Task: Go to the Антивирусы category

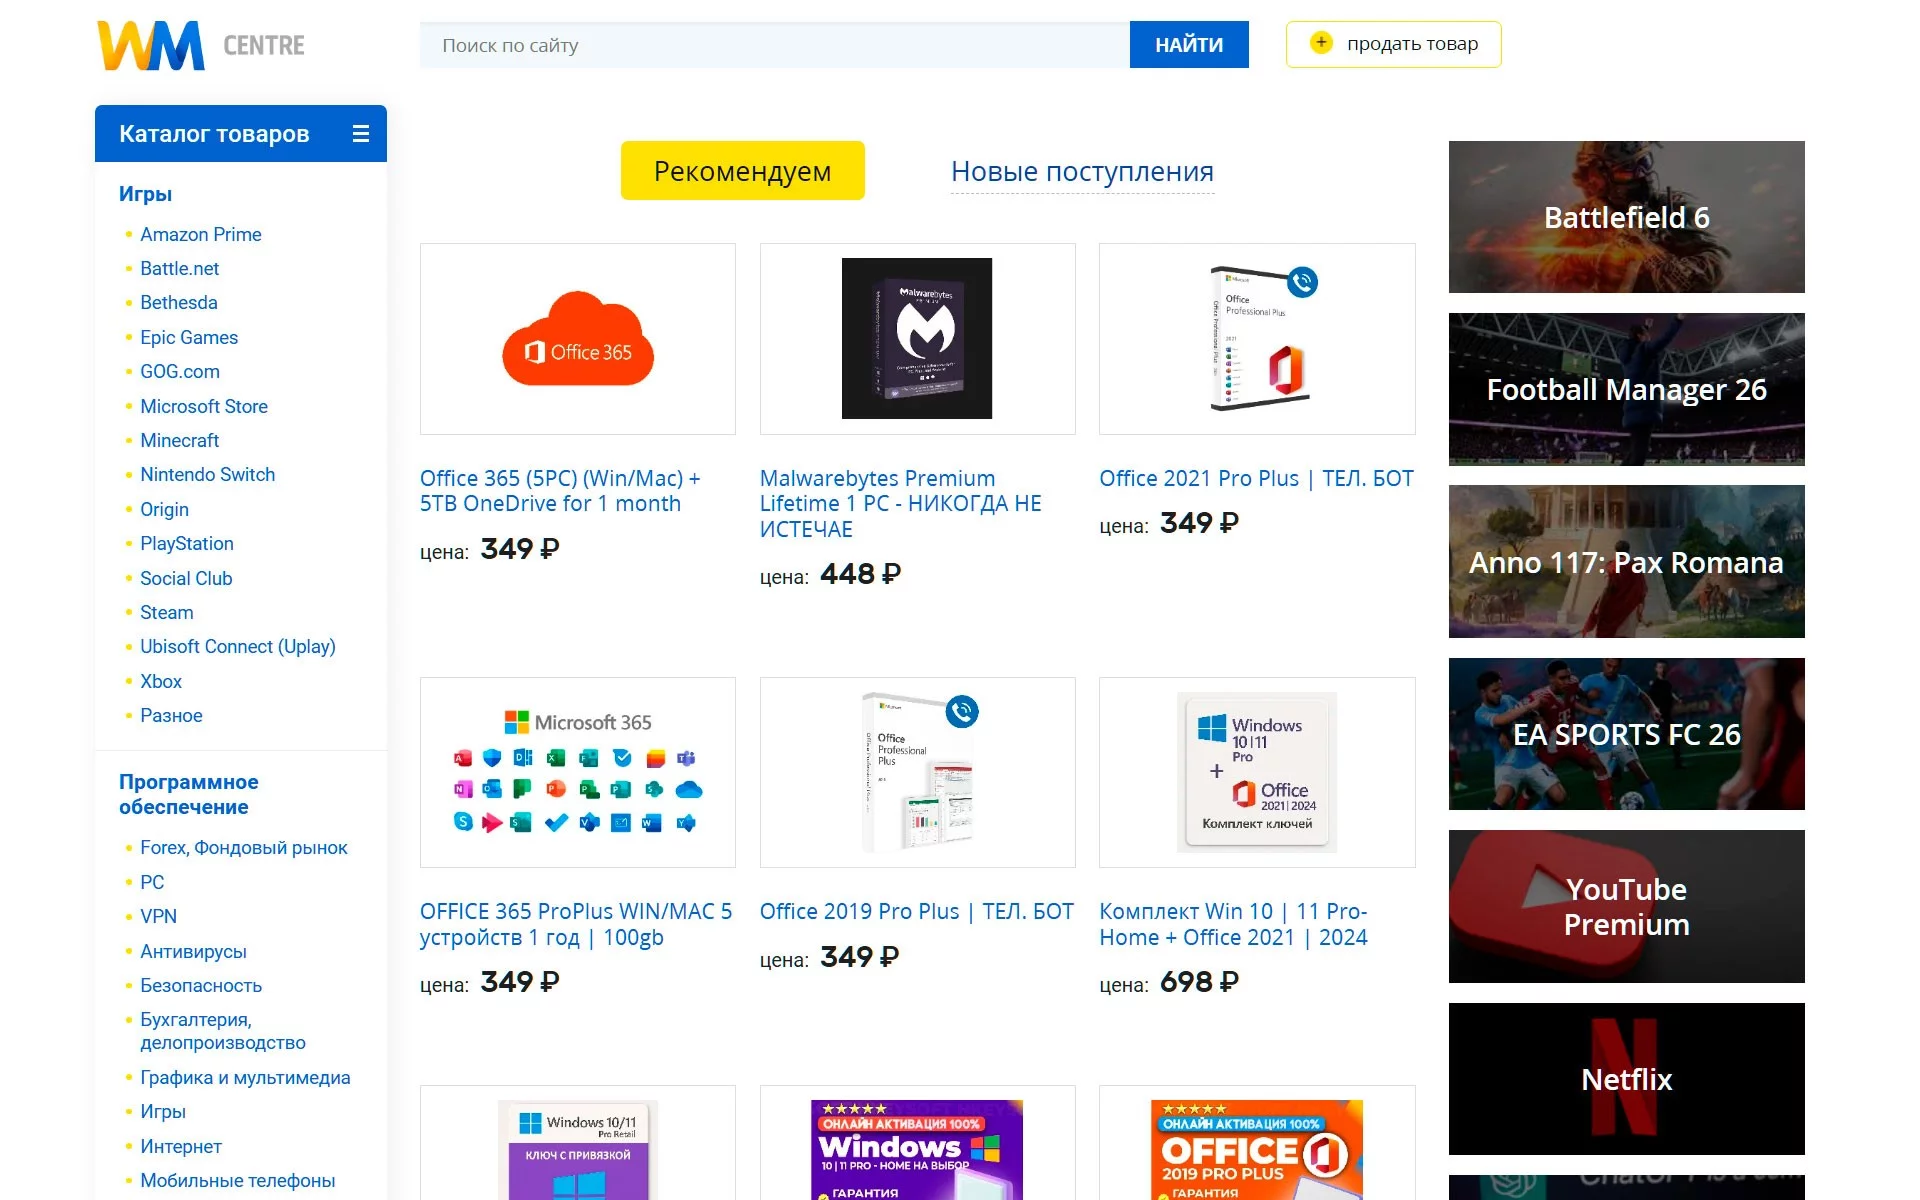Action: tap(193, 951)
